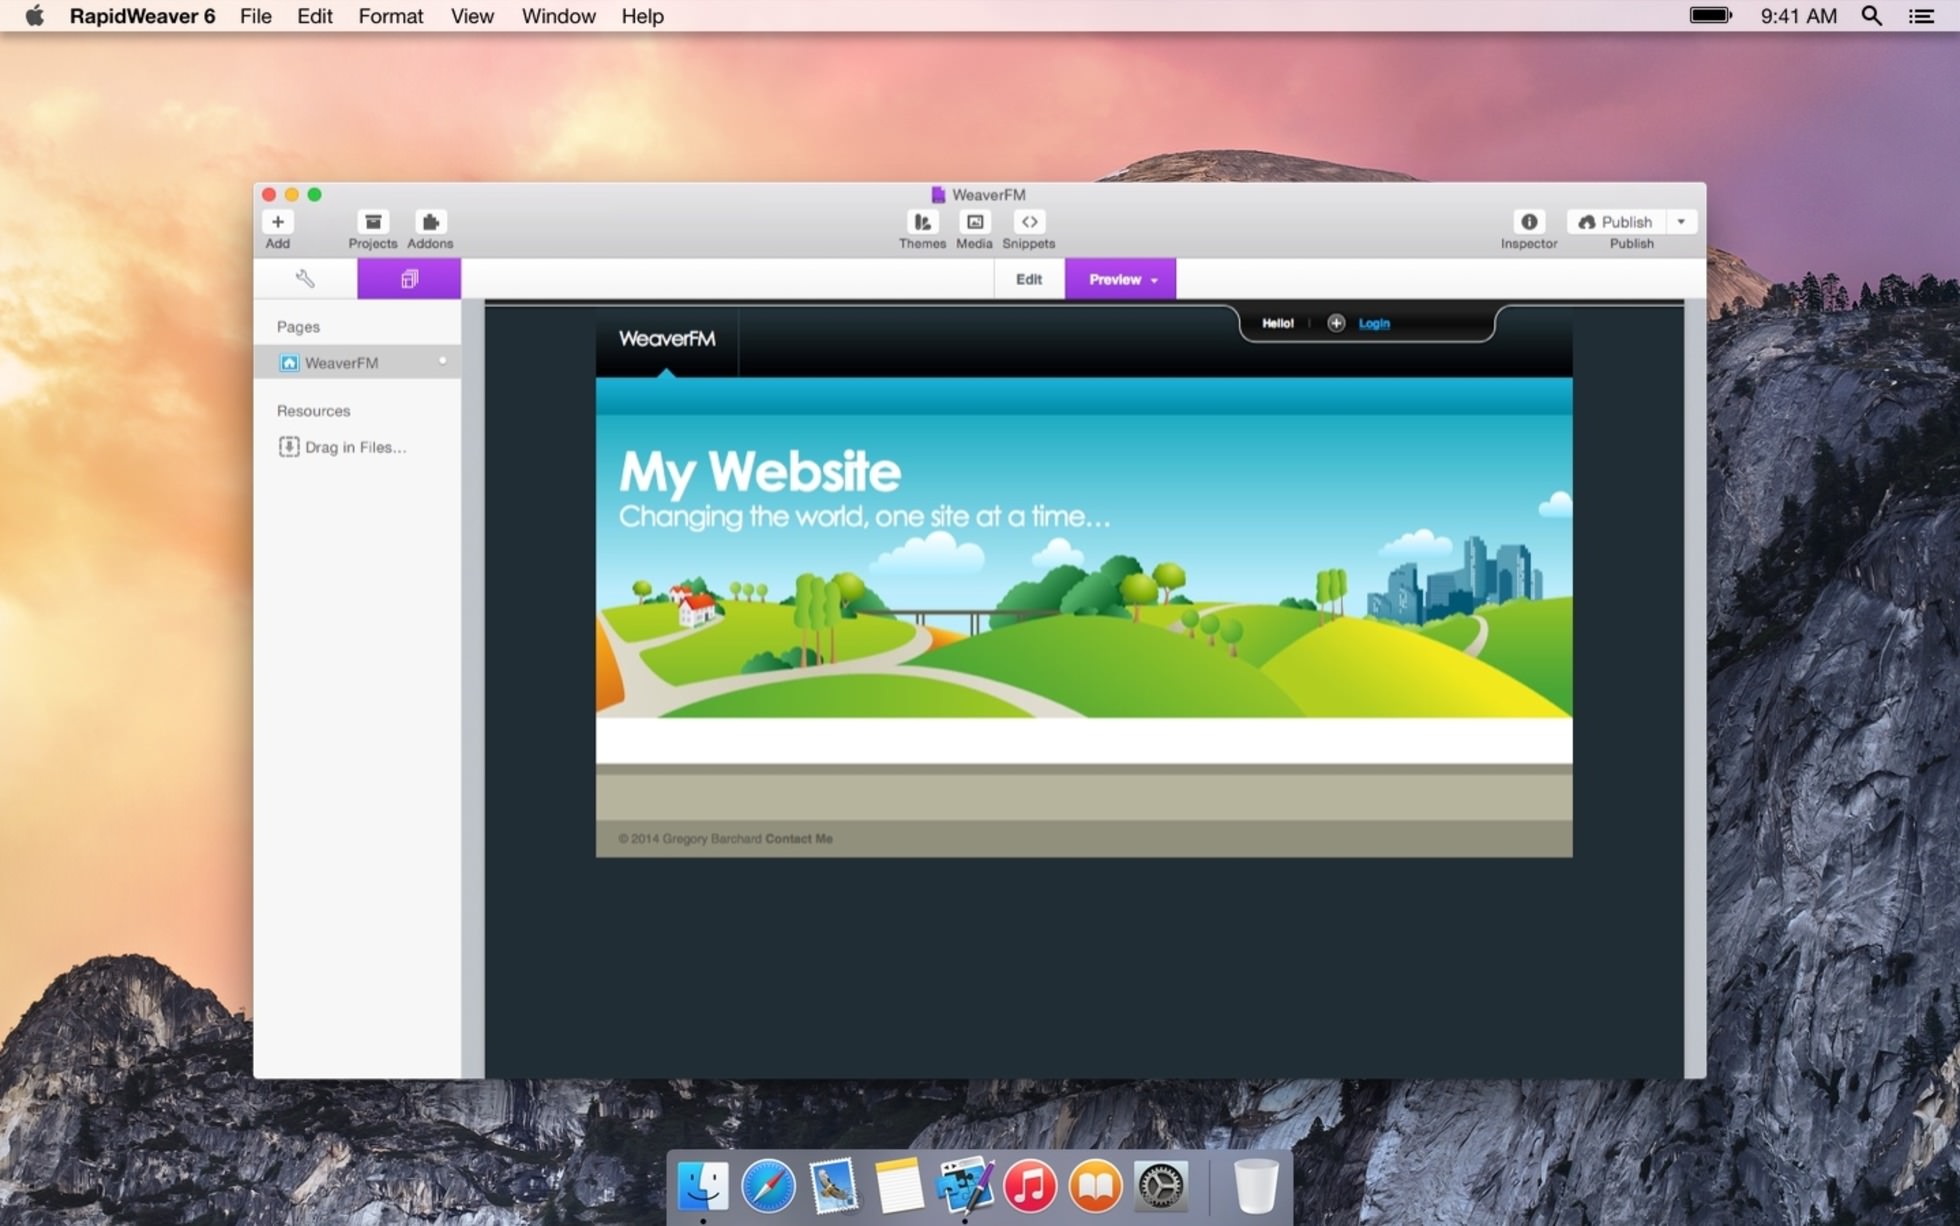Open Finder from the dock
The height and width of the screenshot is (1226, 1960).
click(x=703, y=1186)
